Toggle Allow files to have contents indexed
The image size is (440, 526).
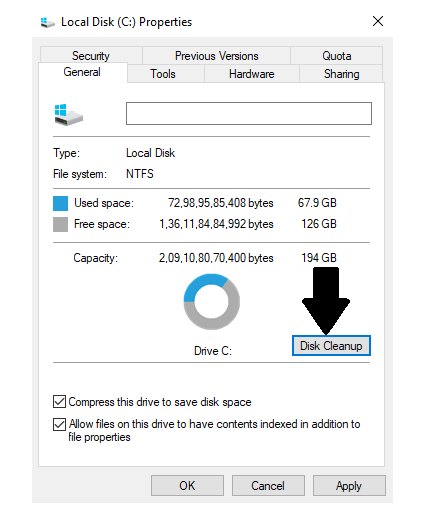59,424
